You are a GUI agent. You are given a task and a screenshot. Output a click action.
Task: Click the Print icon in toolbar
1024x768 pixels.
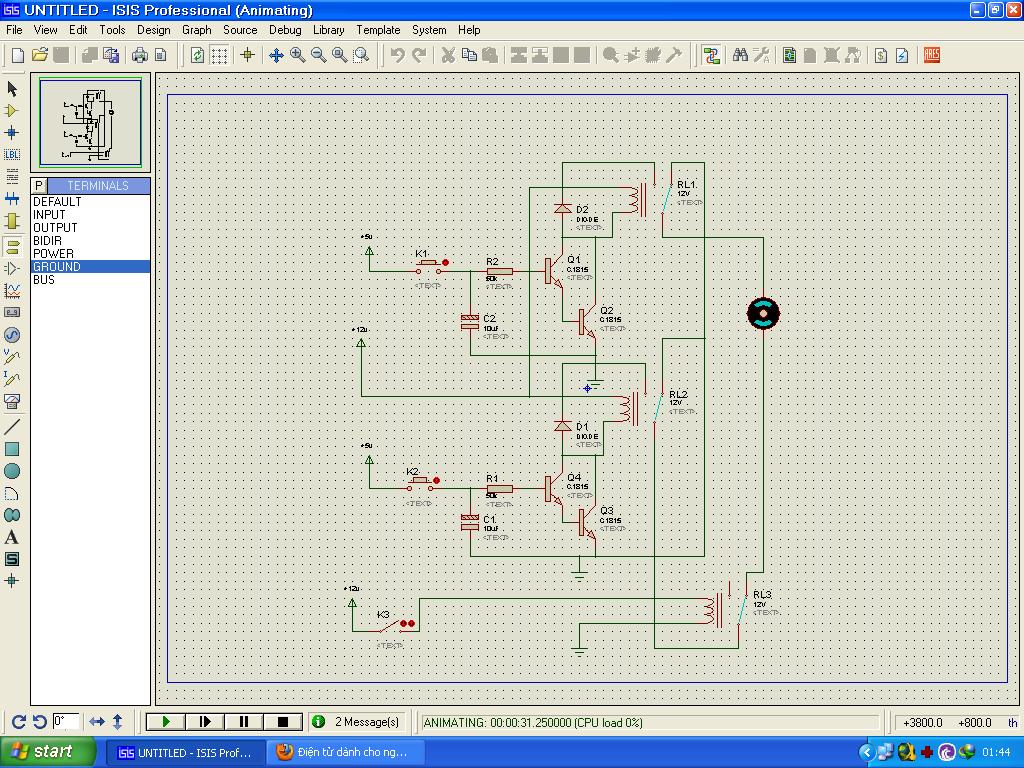[140, 56]
